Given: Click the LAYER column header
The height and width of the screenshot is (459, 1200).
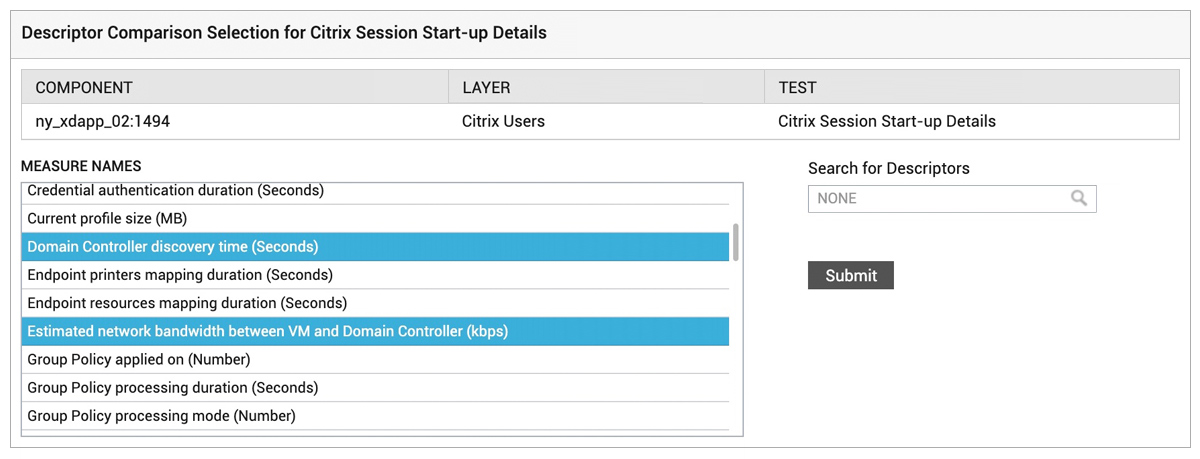Looking at the screenshot, I should 606,88.
